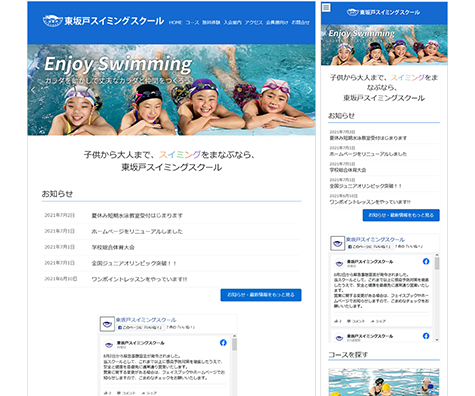Show the previous slide with the left carousel arrow
475x396 pixels.
coord(33,90)
